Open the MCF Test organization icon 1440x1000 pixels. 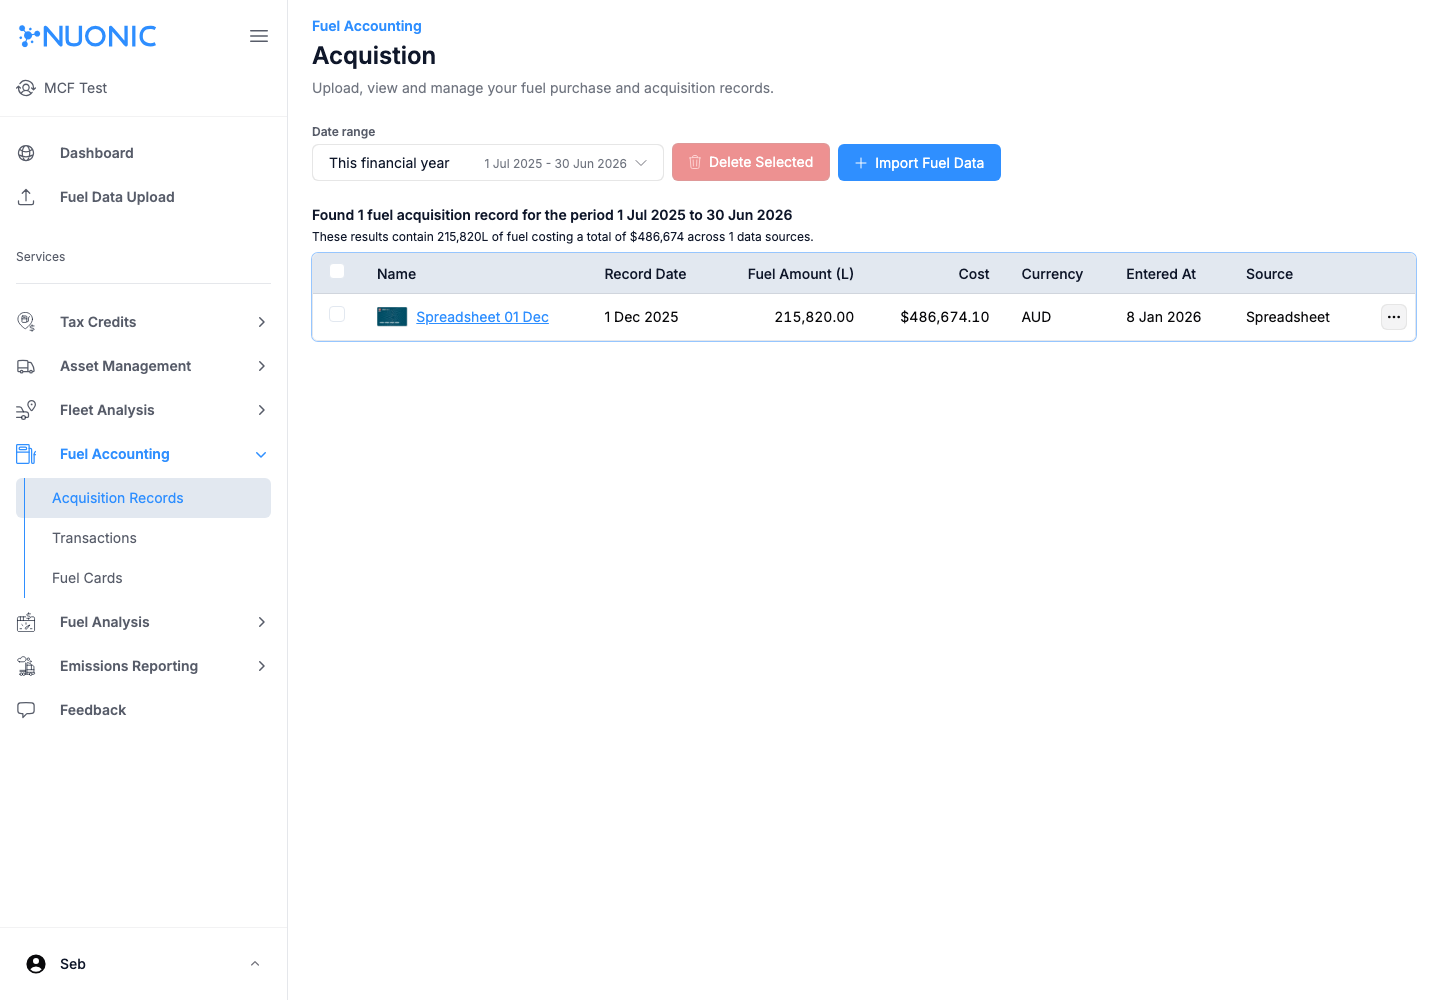click(x=25, y=87)
